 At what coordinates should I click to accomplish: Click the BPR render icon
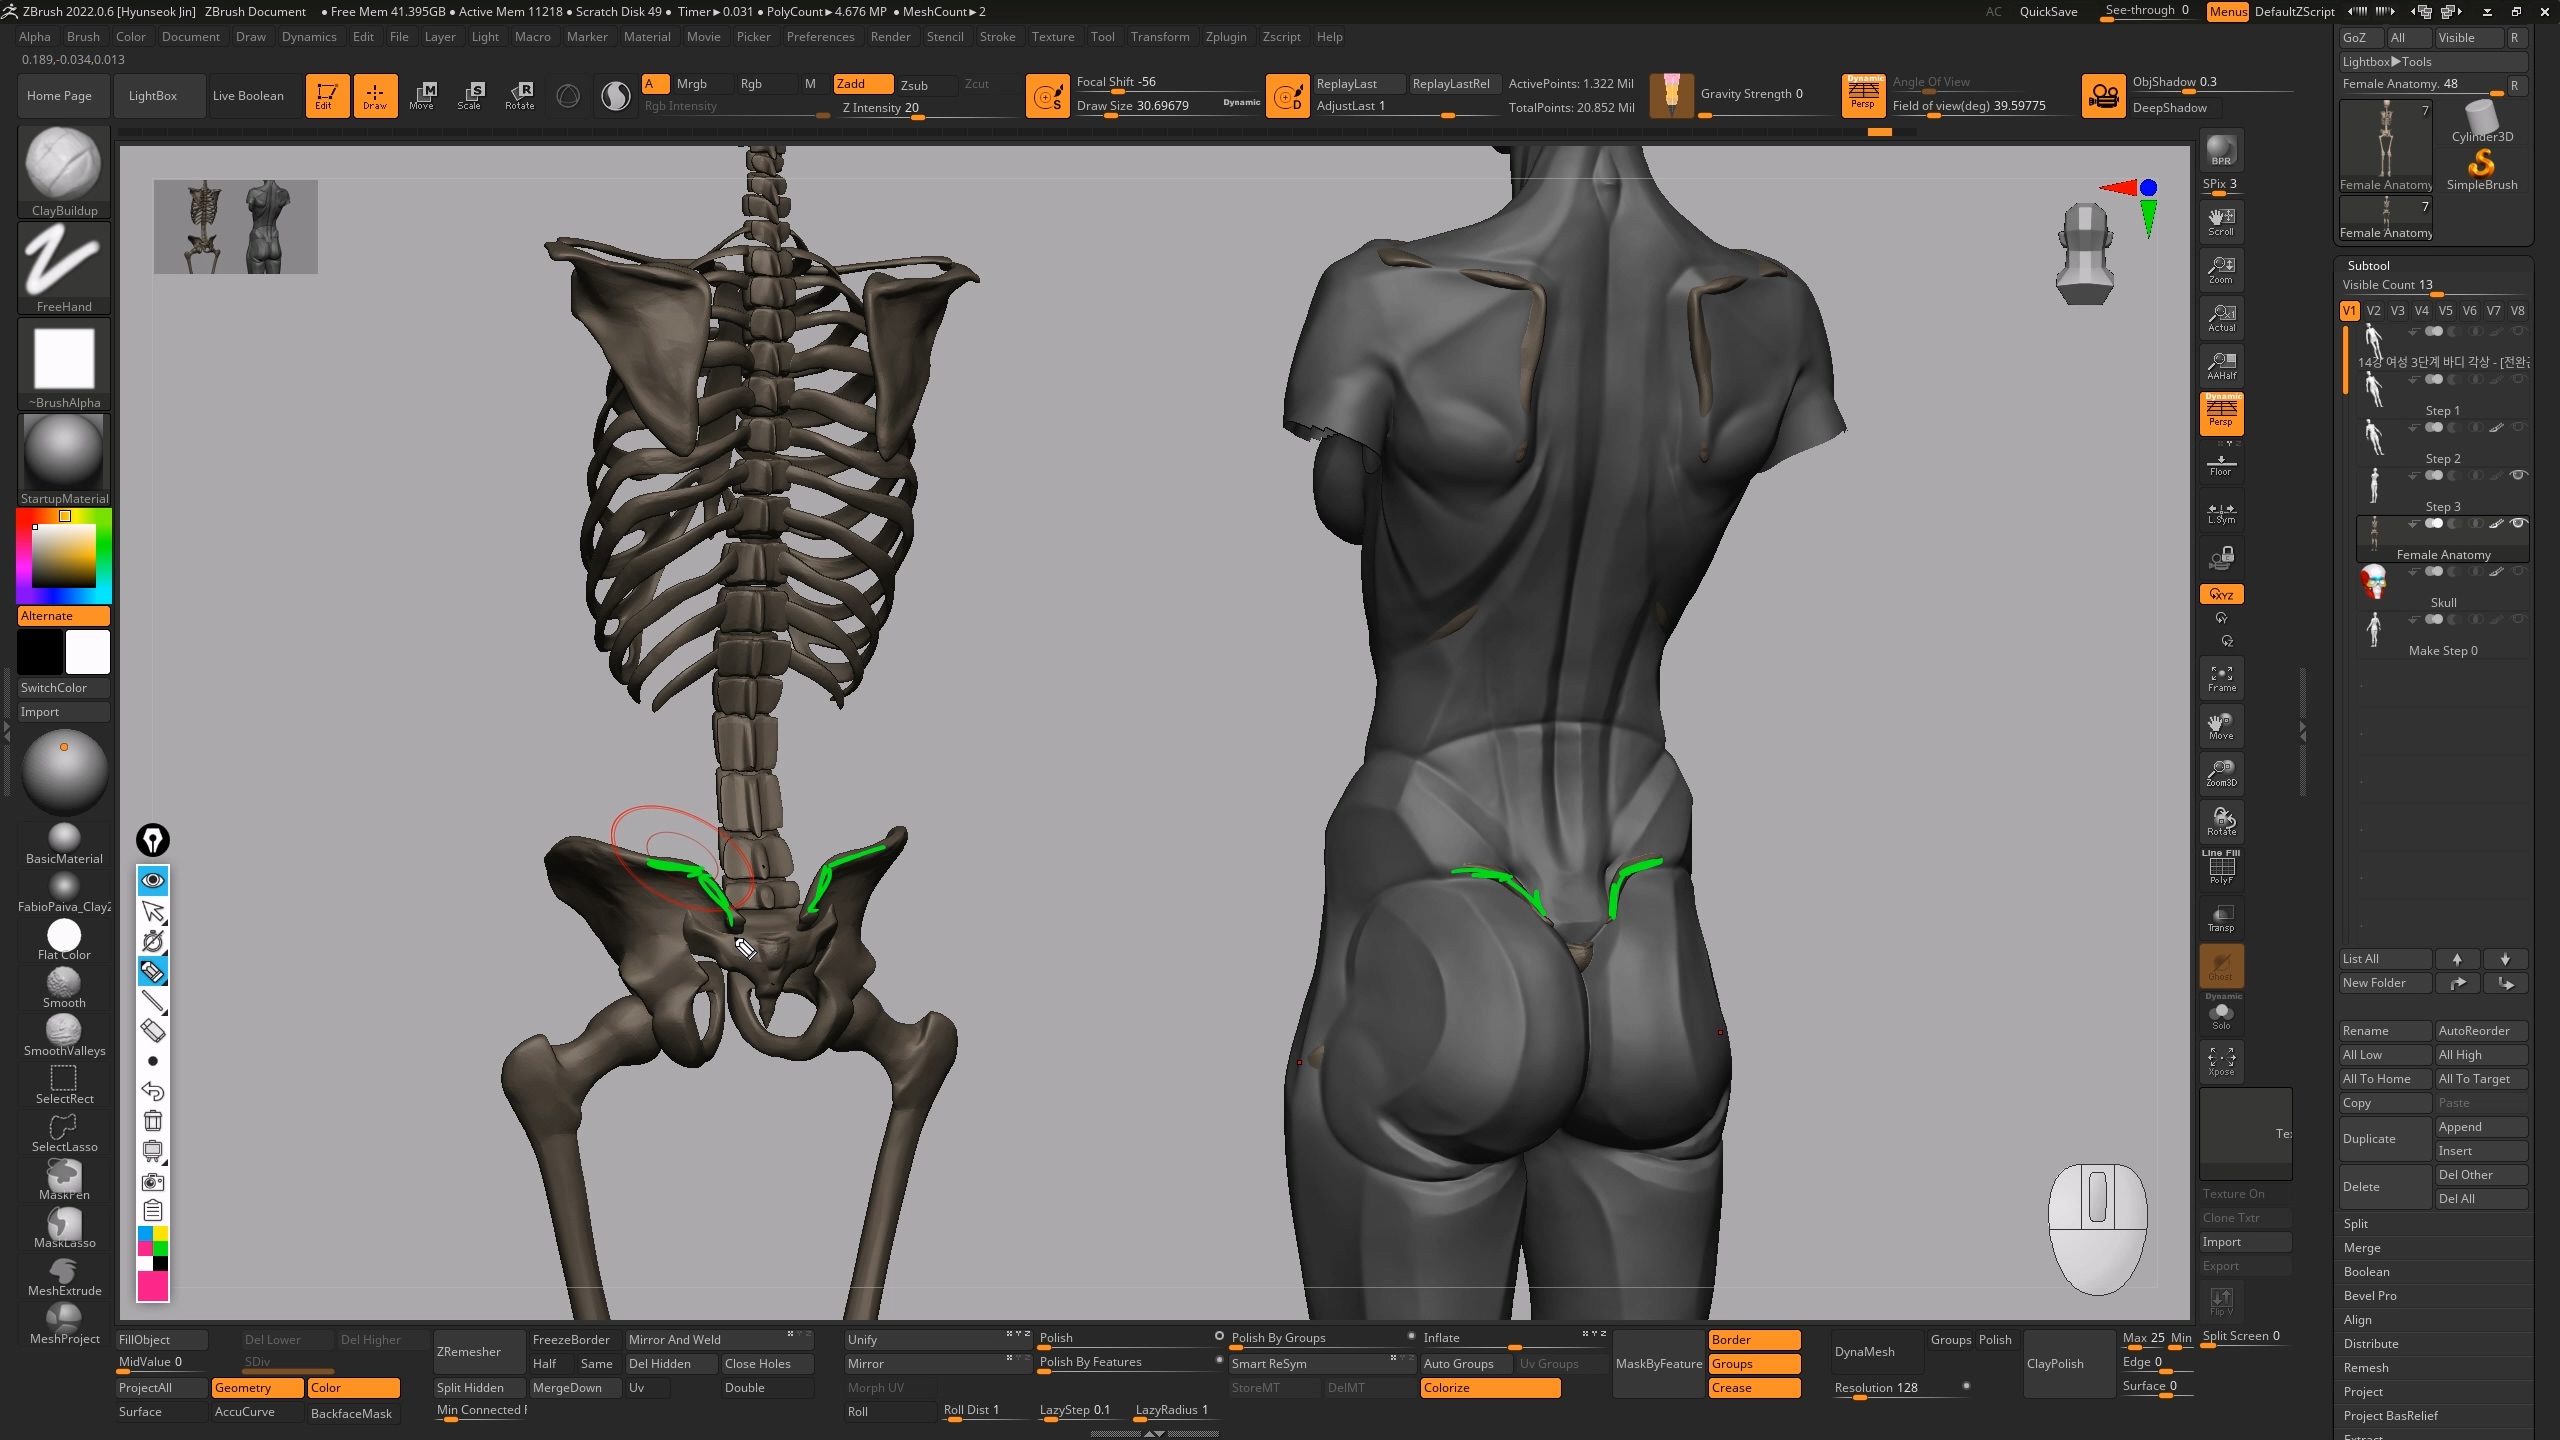[2221, 150]
